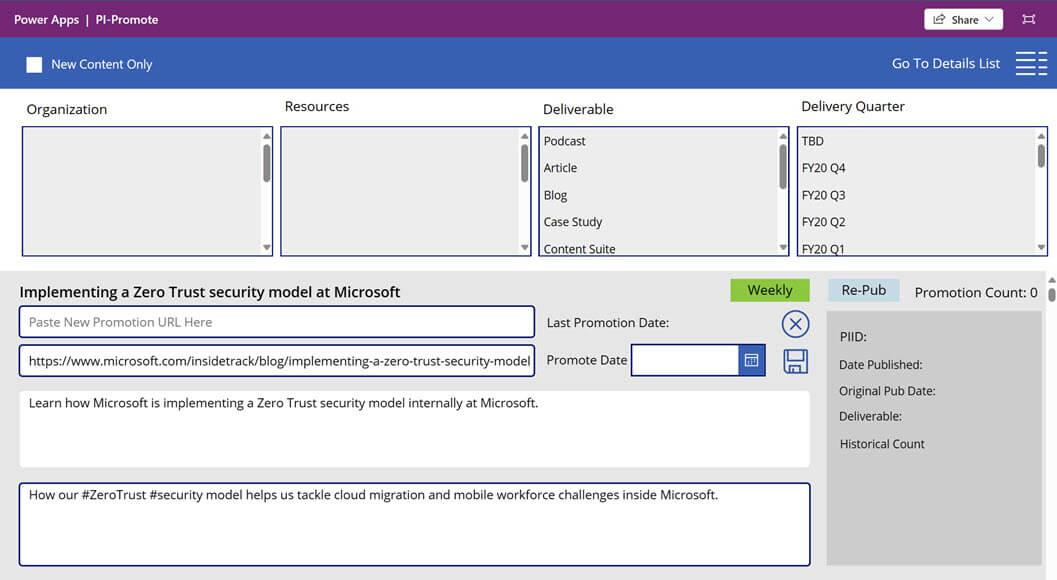Viewport: 1057px width, 580px height.
Task: Click the insidetrack blog URL field
Action: [x=277, y=361]
